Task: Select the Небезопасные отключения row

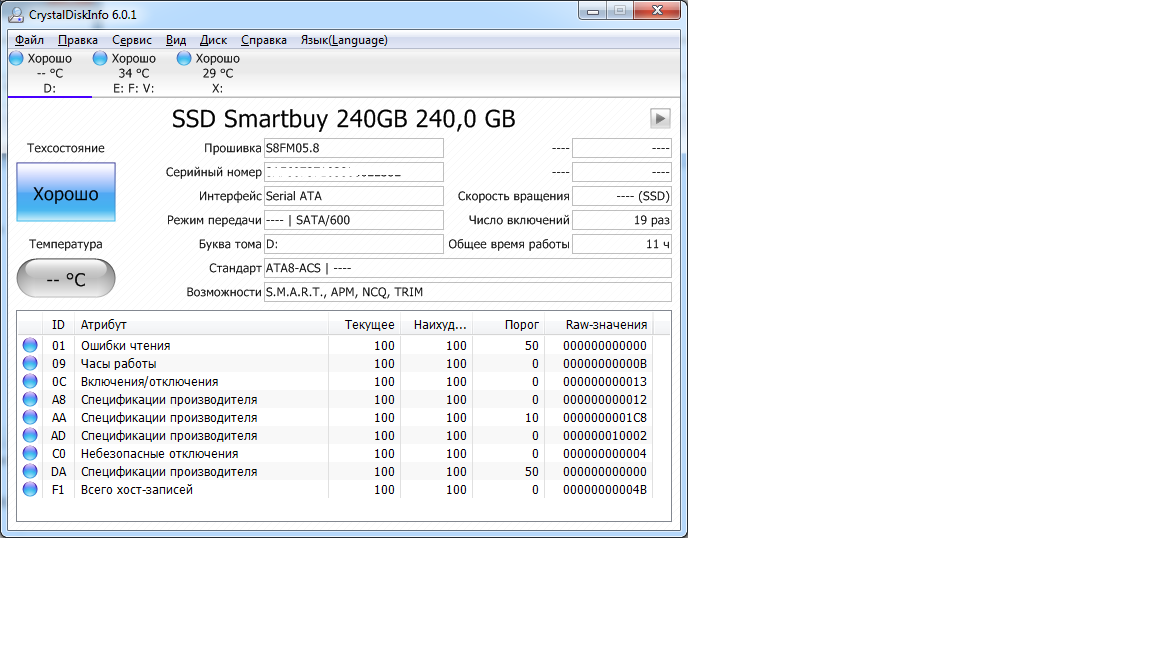Action: (335, 453)
